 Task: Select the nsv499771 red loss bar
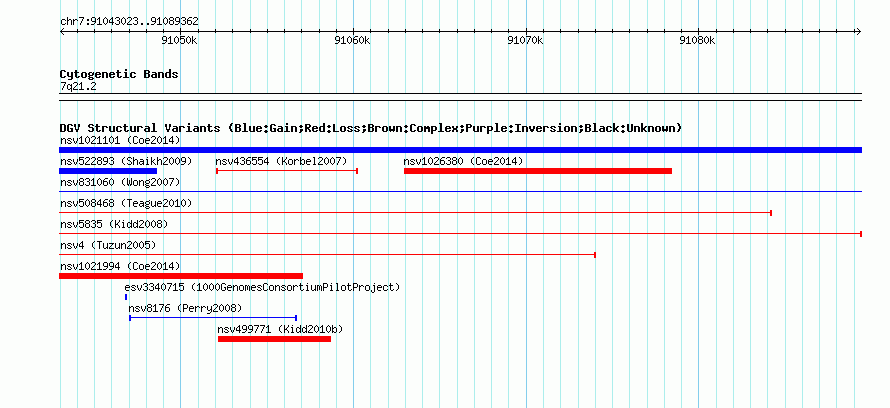click(x=274, y=339)
